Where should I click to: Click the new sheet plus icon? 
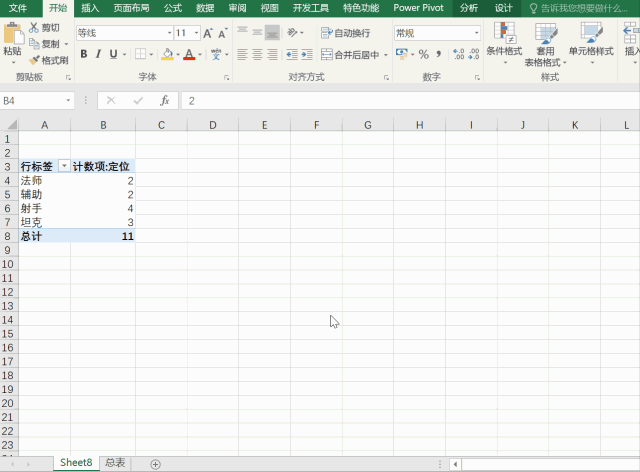155,464
